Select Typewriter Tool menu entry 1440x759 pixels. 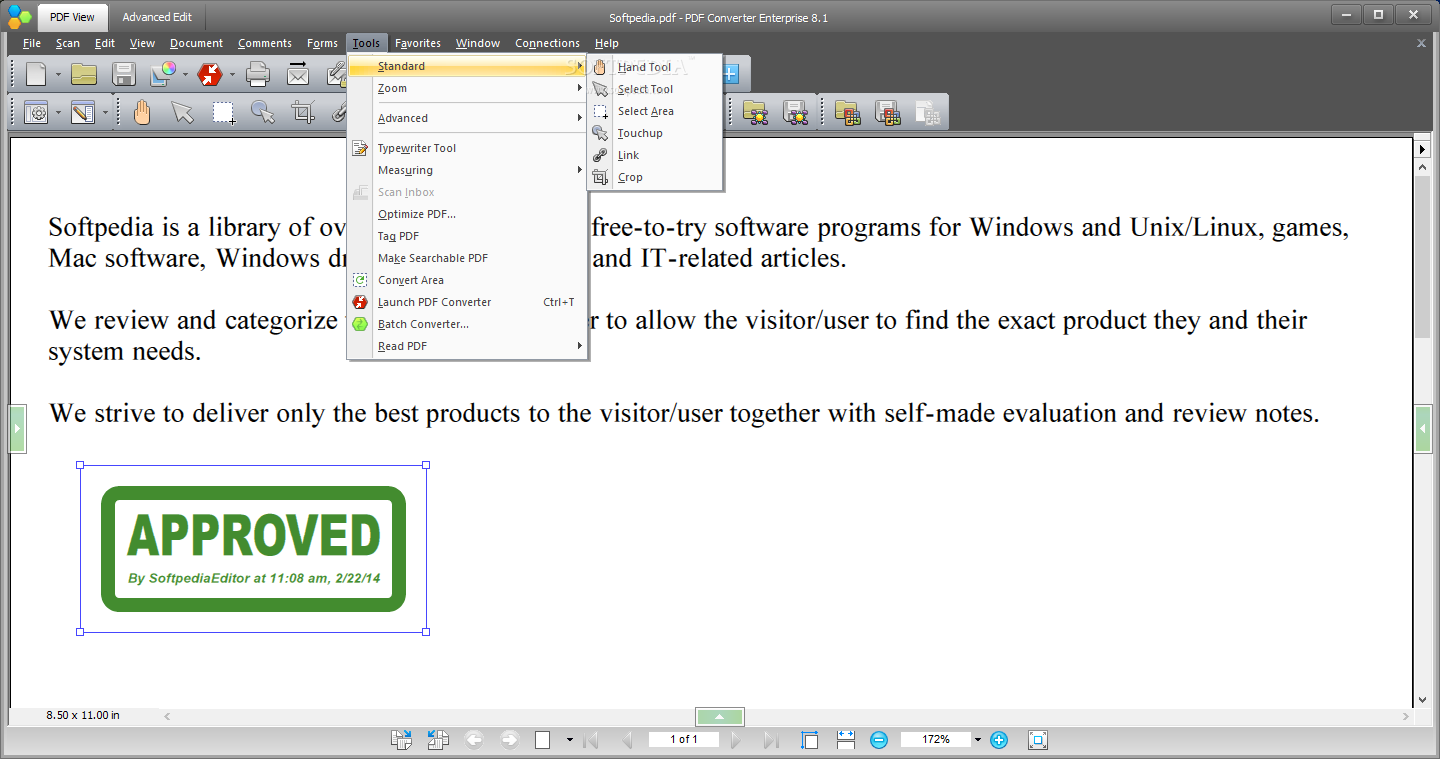(x=467, y=148)
